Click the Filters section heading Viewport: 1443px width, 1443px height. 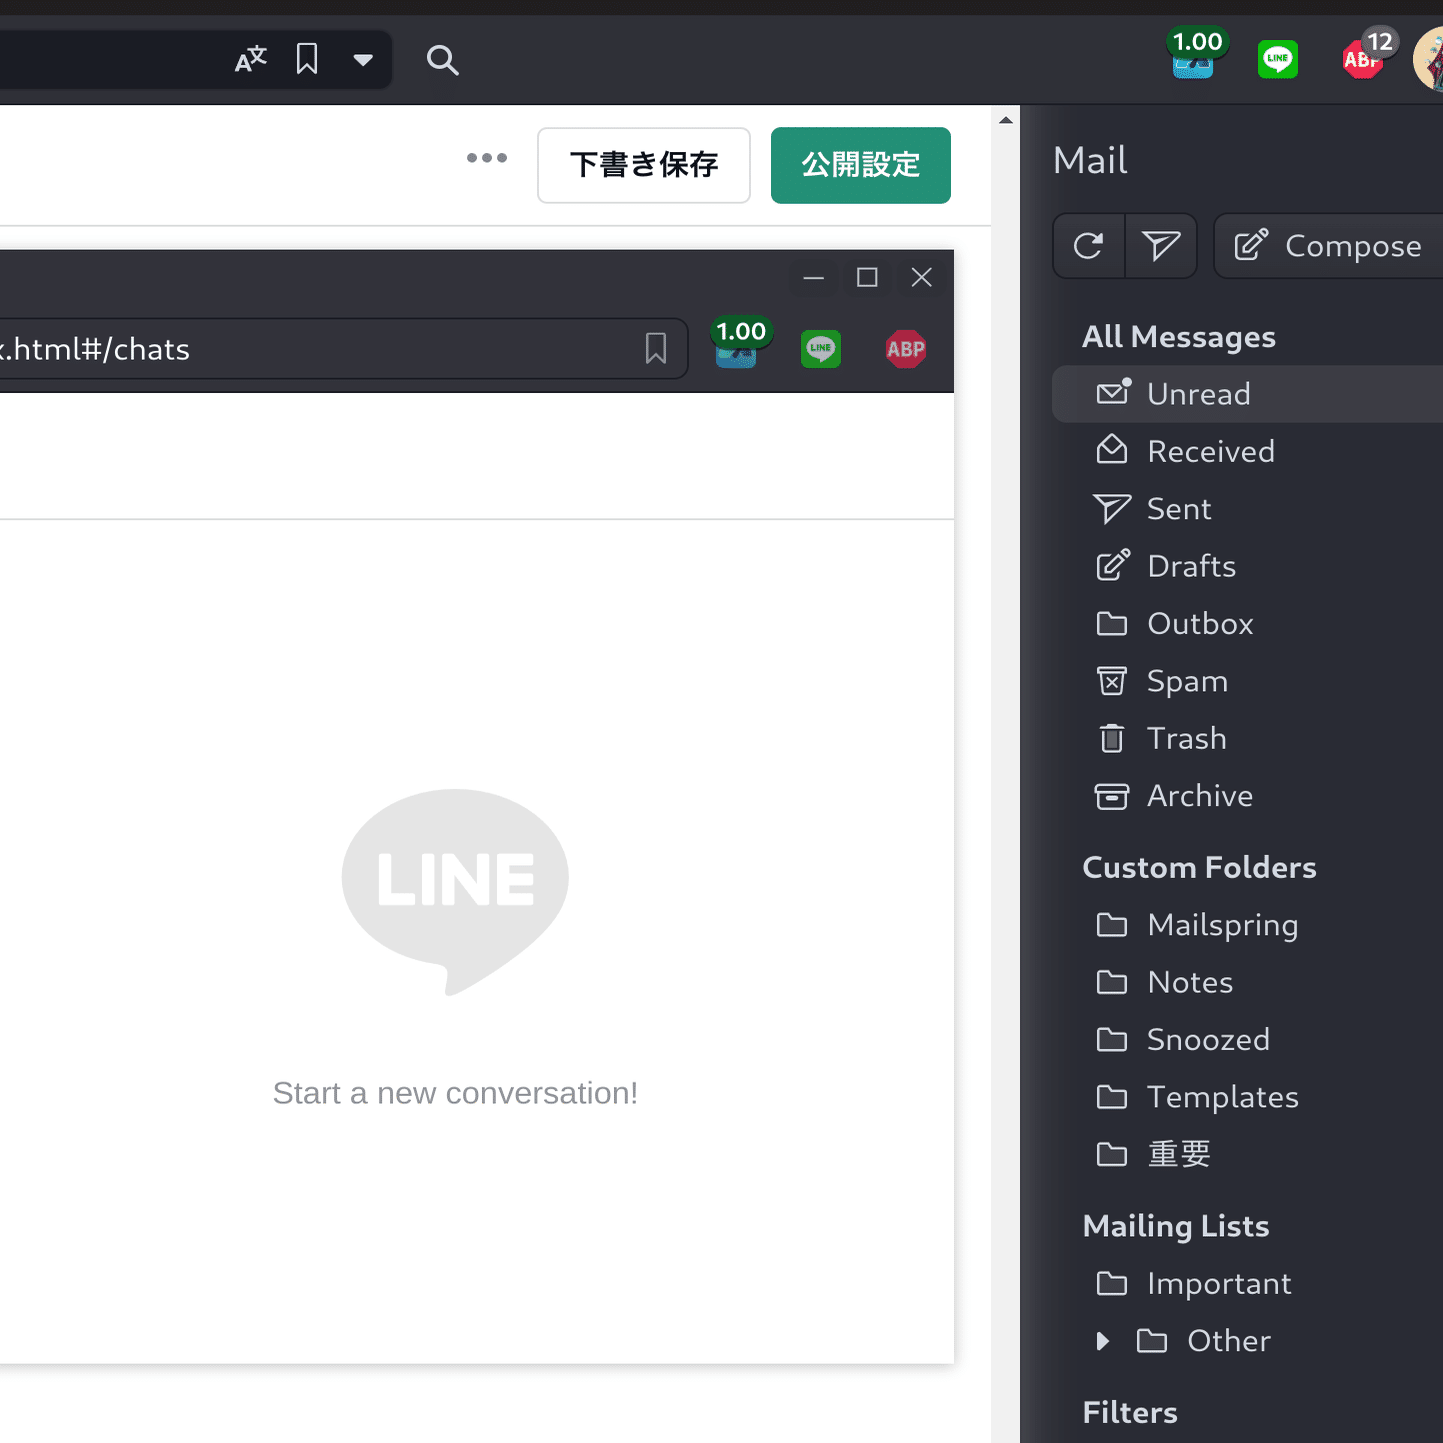(x=1130, y=1412)
